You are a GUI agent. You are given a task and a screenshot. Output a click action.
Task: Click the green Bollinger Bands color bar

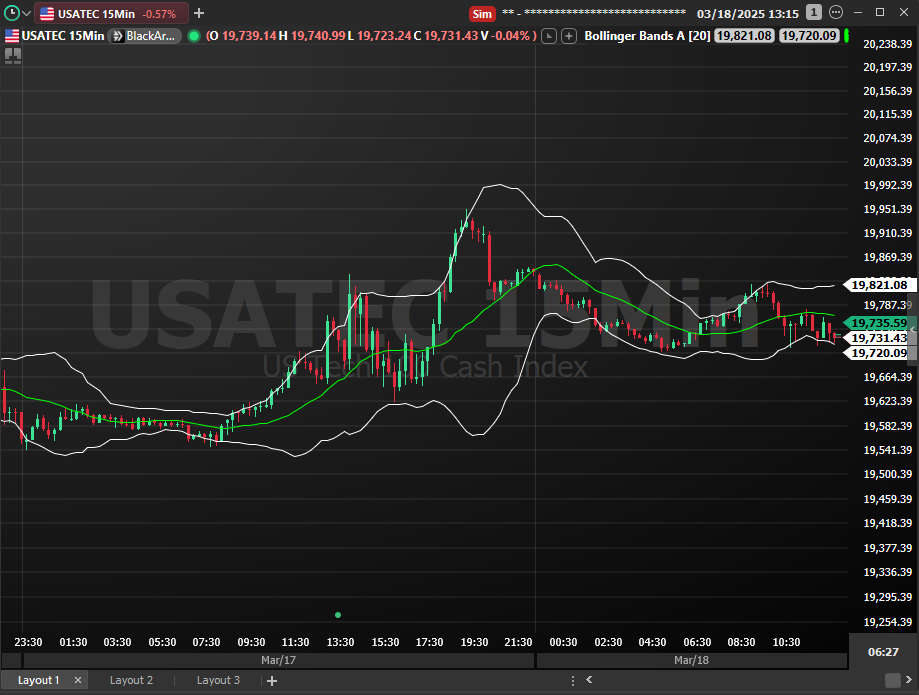click(846, 36)
